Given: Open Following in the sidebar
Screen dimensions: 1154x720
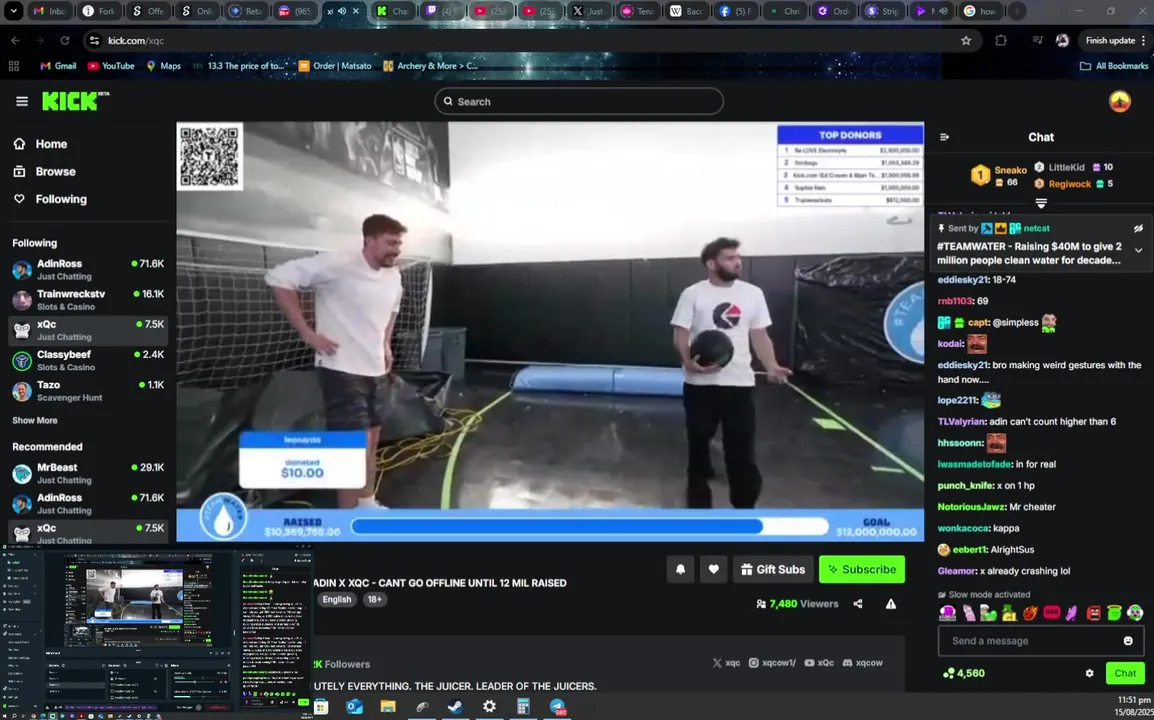Looking at the screenshot, I should coord(60,199).
